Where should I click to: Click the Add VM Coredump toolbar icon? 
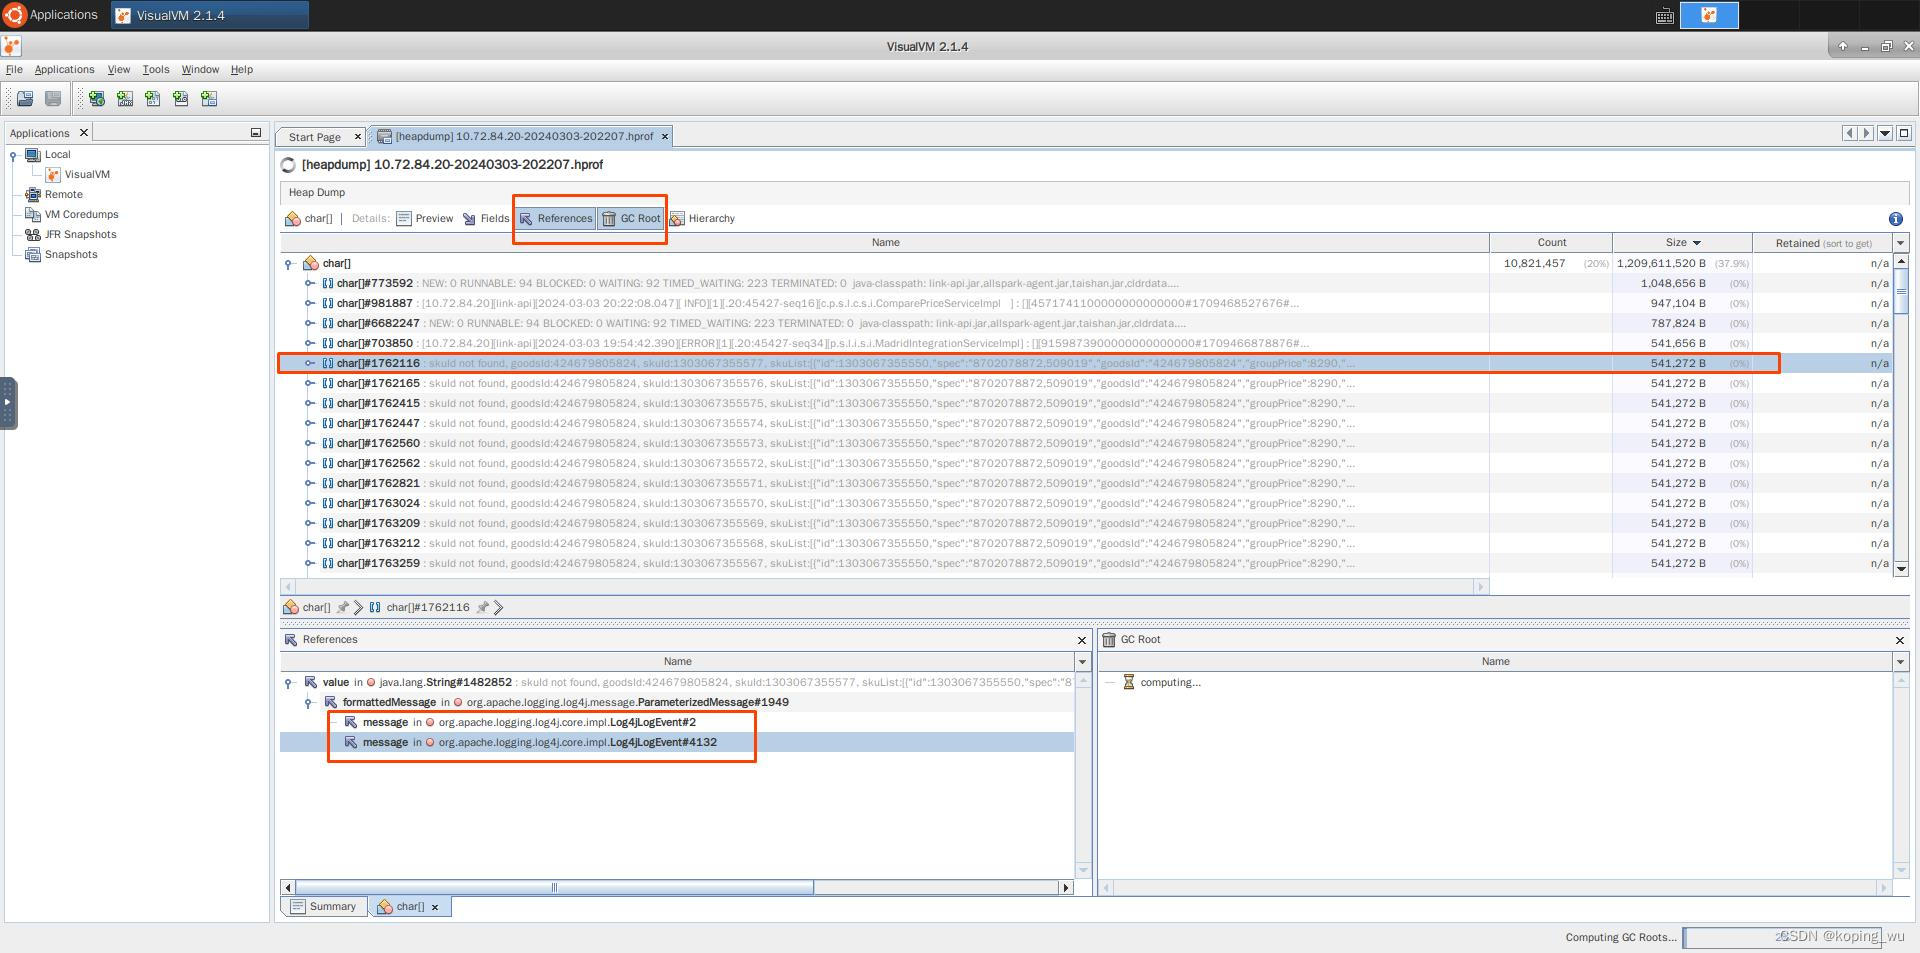point(152,98)
